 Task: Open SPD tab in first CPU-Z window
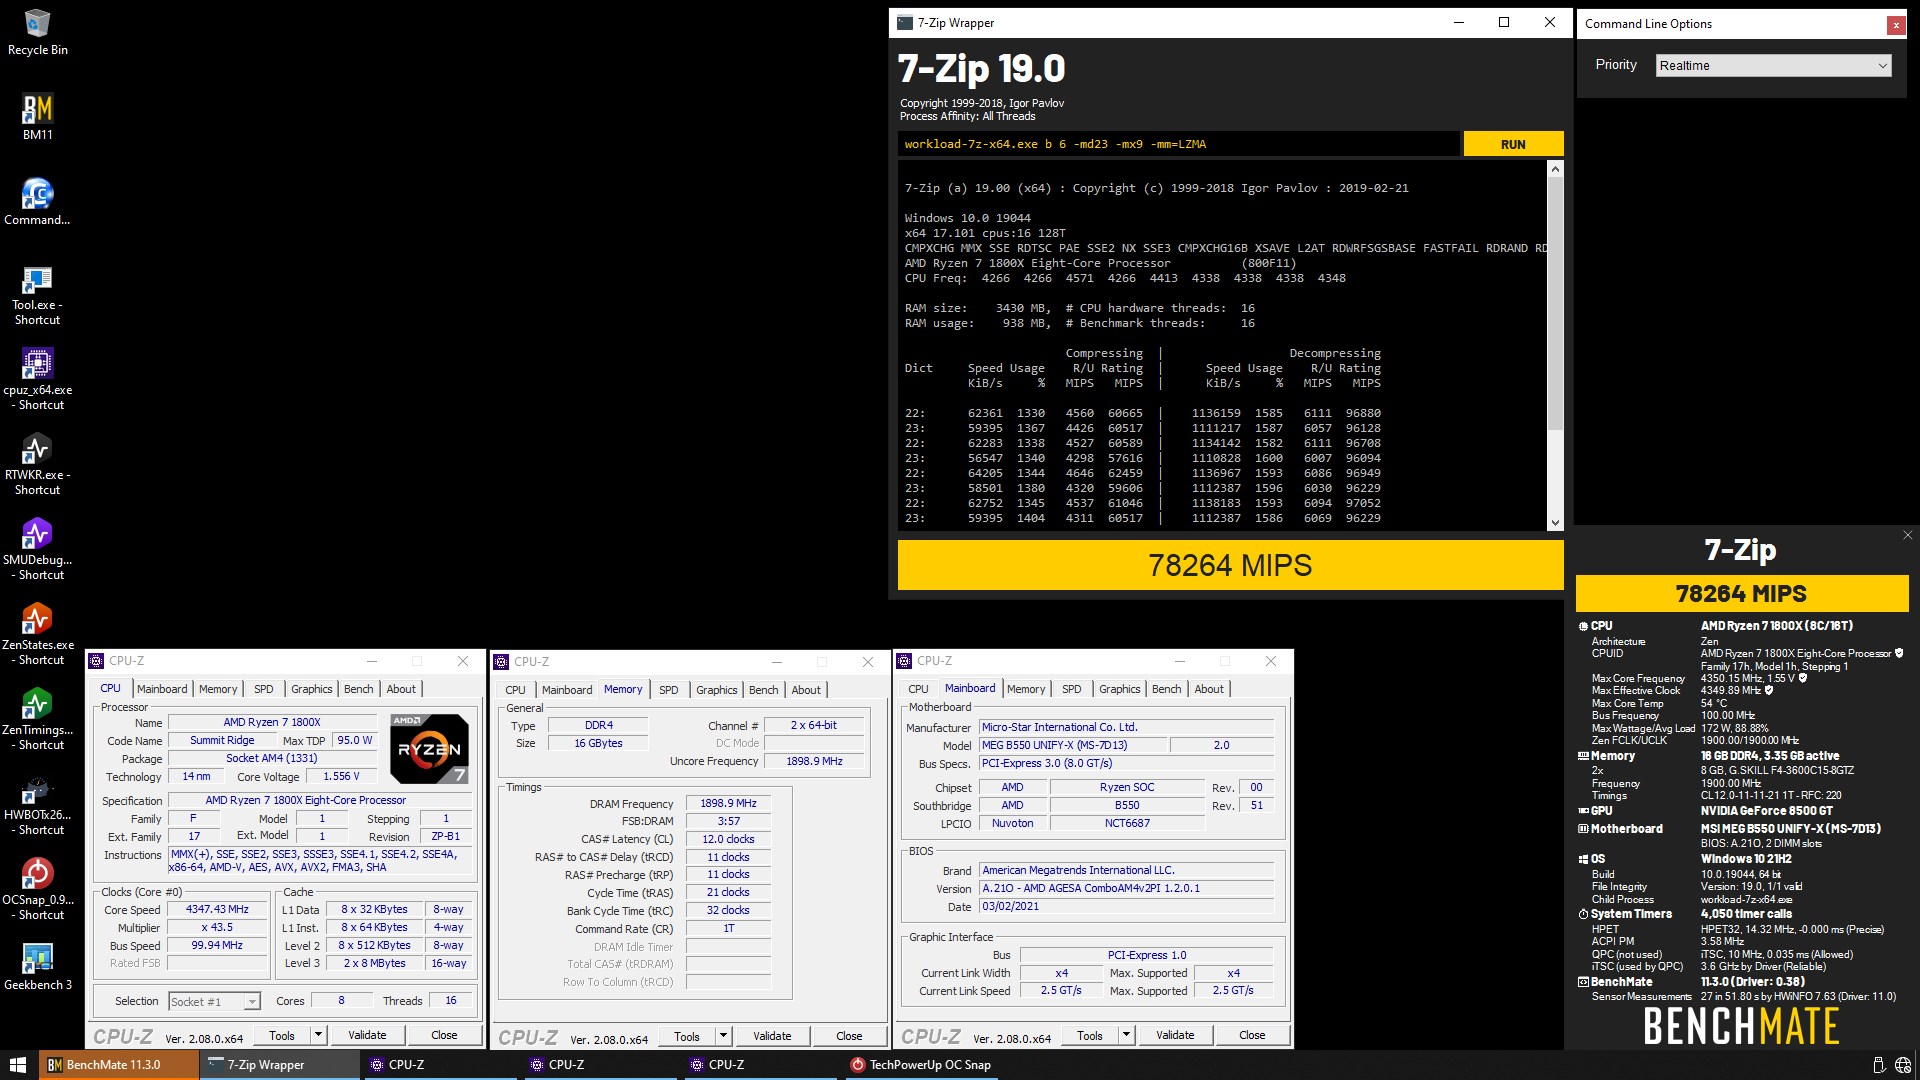[264, 689]
